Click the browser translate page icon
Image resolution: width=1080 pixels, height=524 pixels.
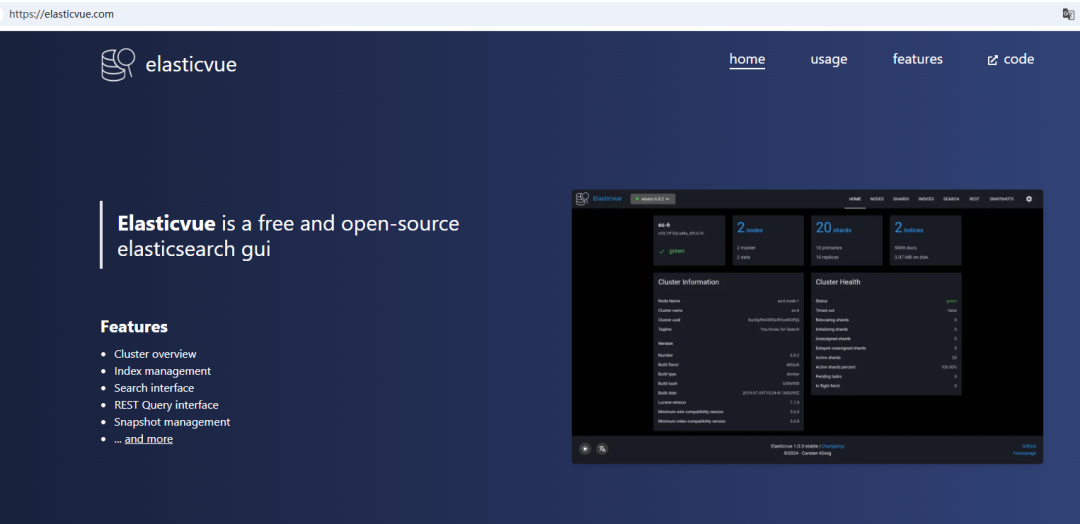1068,14
